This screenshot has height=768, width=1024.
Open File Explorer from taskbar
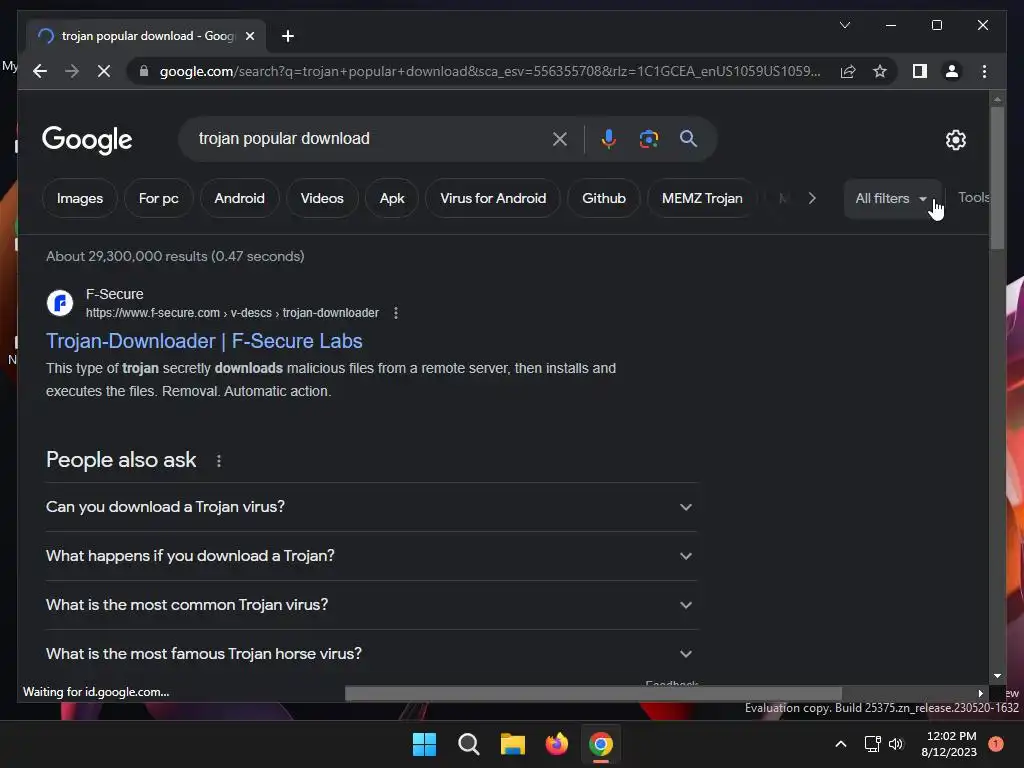pyautogui.click(x=513, y=744)
